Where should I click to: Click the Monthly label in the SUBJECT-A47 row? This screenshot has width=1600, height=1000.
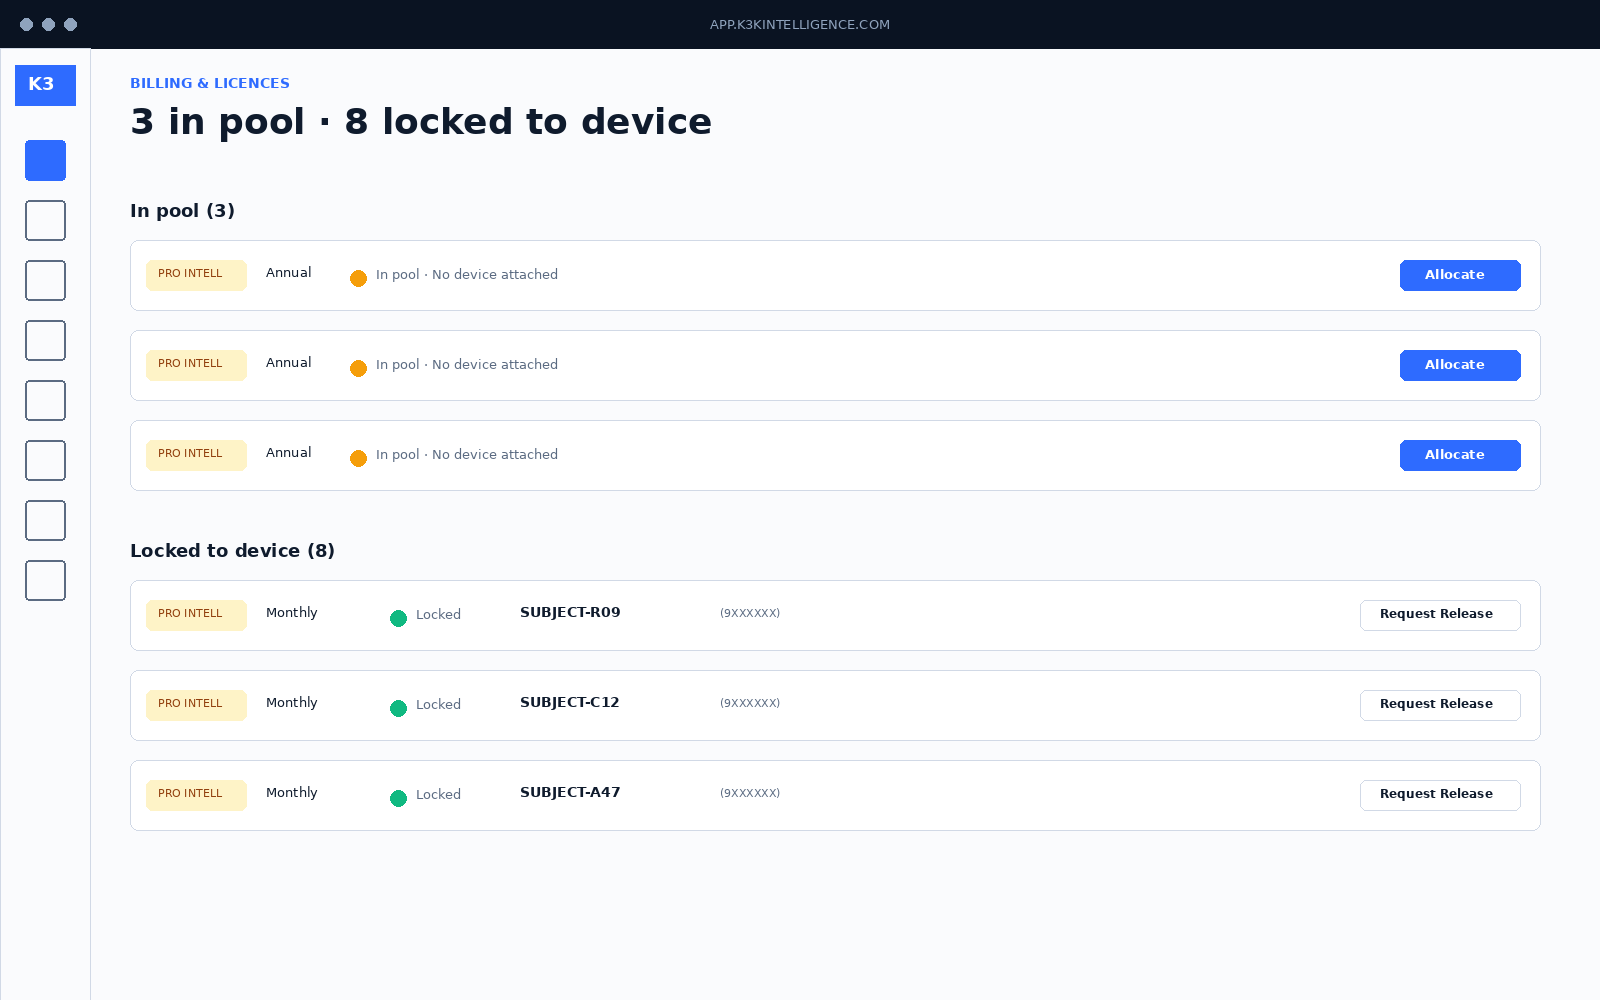[292, 793]
